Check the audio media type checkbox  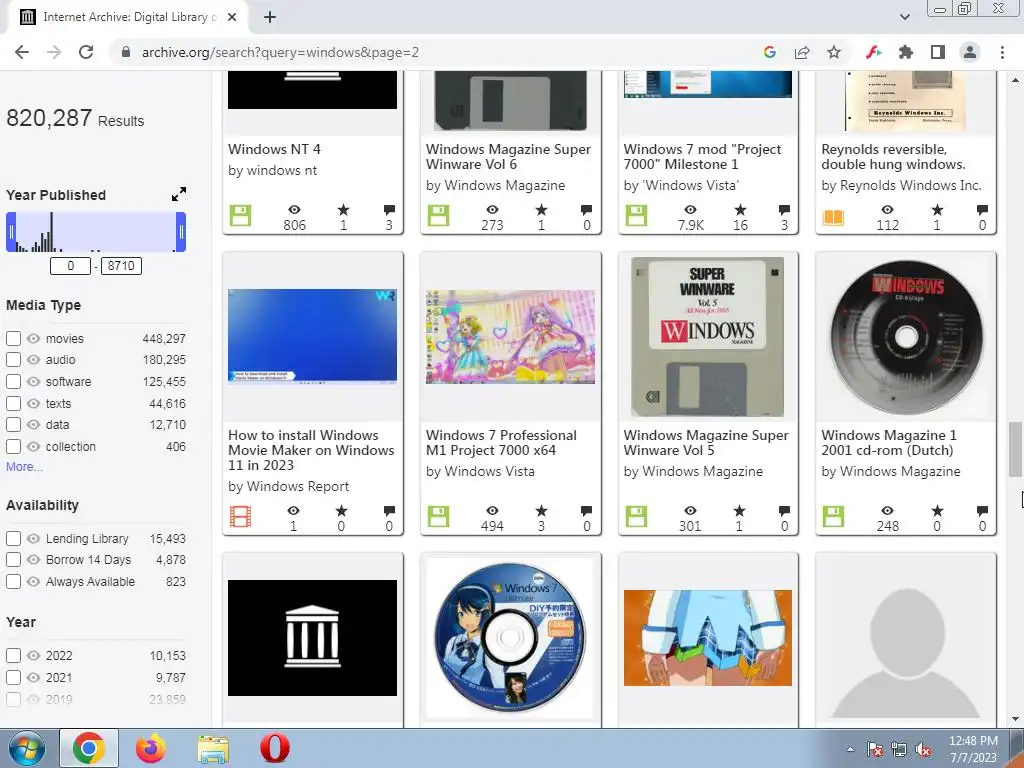(x=13, y=359)
